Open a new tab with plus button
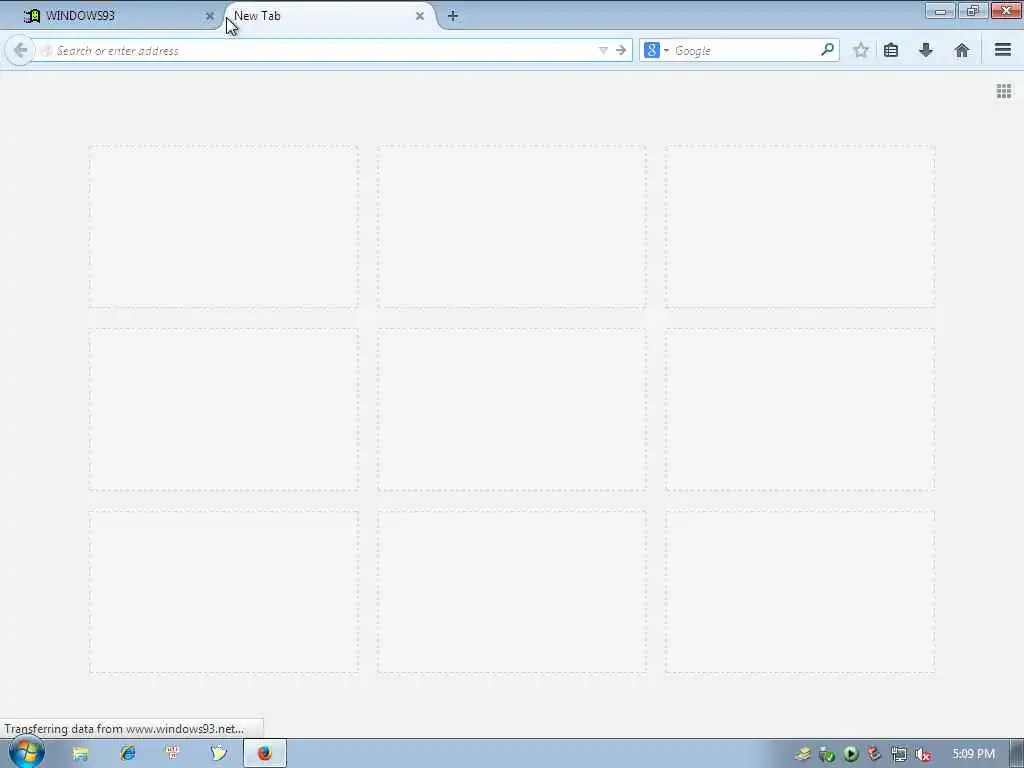The image size is (1024, 768). [x=453, y=16]
